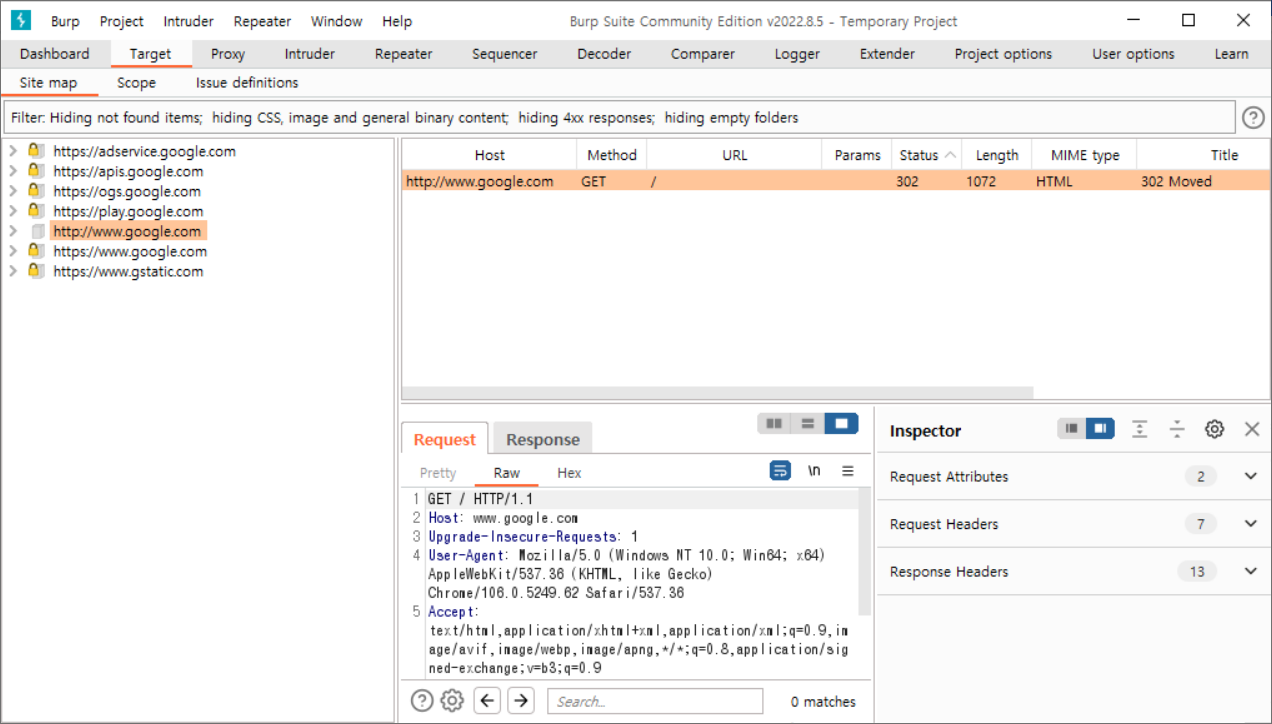Viewport: 1272px width, 724px height.
Task: Open the Intruder menu
Action: click(188, 21)
